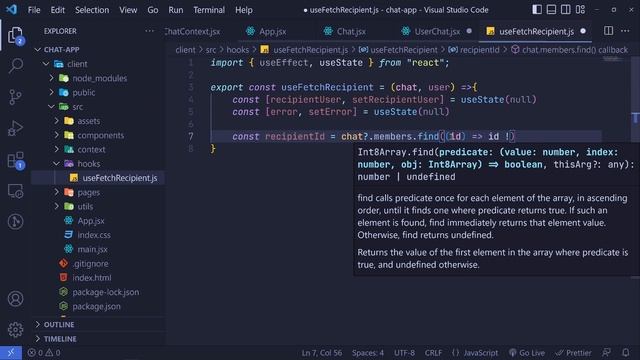The height and width of the screenshot is (360, 640).
Task: Open Extensions view icon
Action: coord(16,160)
